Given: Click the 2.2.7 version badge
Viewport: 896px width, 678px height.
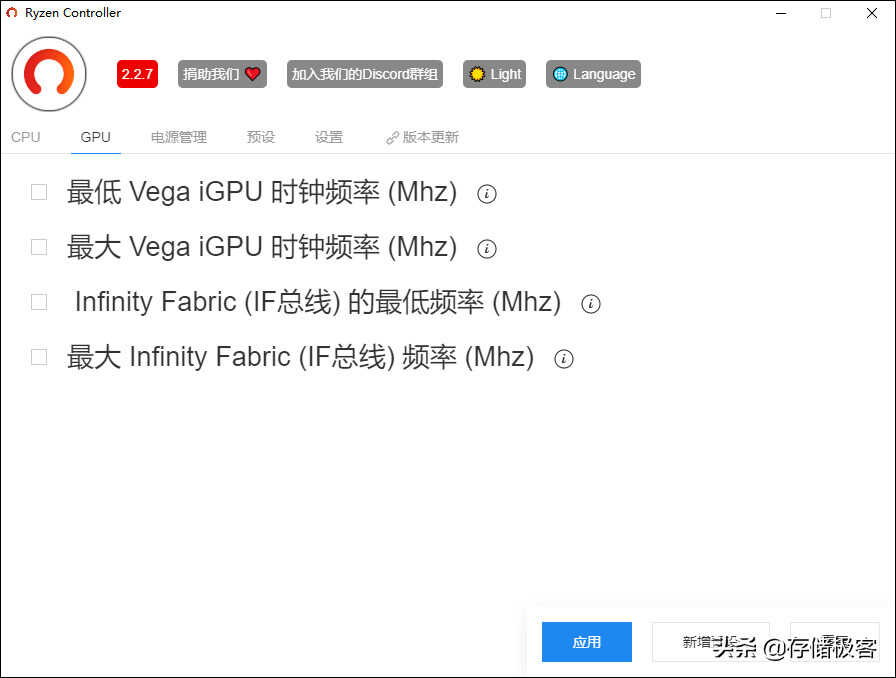Looking at the screenshot, I should point(137,74).
